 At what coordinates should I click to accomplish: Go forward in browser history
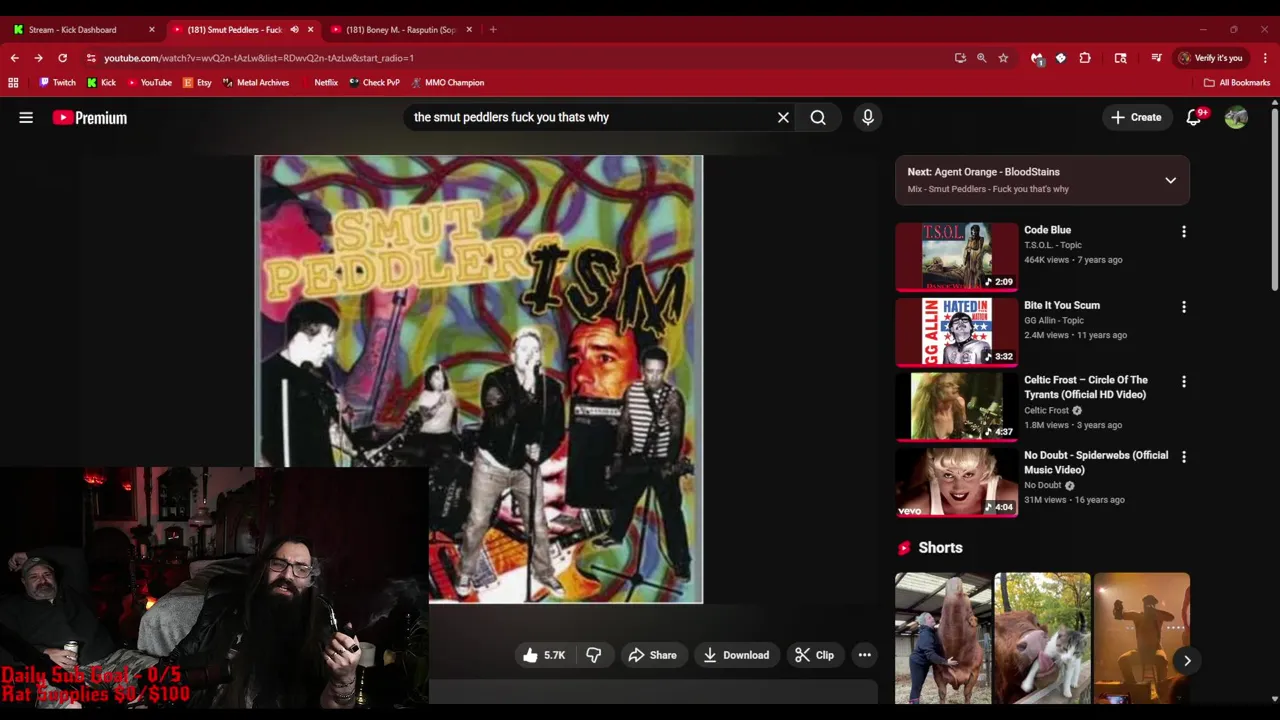[x=39, y=58]
